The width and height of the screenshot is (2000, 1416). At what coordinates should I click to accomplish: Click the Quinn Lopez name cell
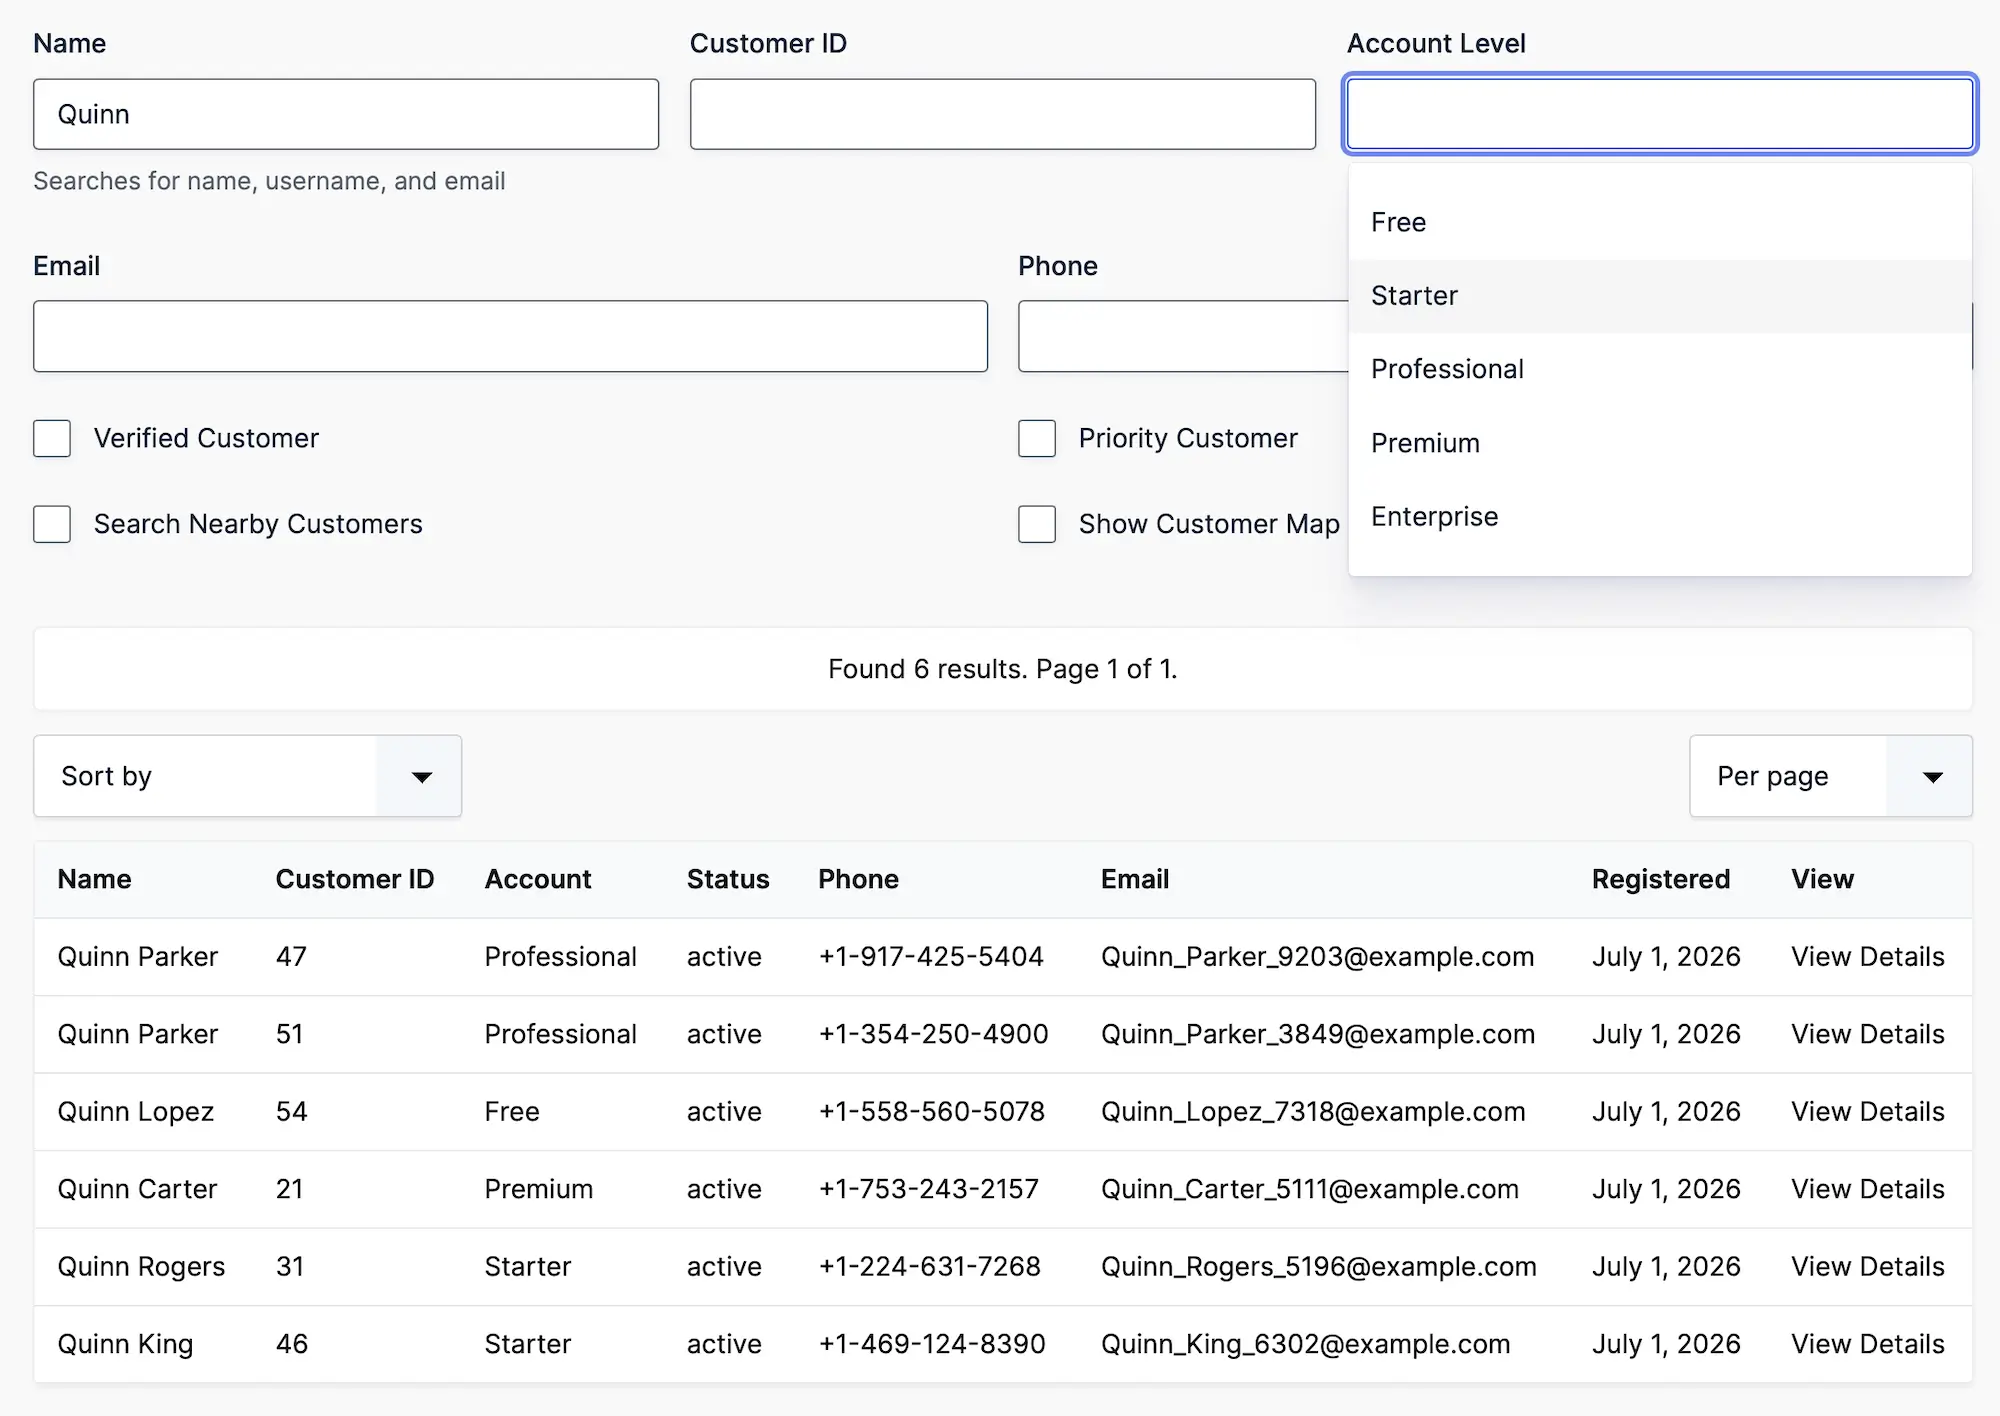click(x=136, y=1112)
